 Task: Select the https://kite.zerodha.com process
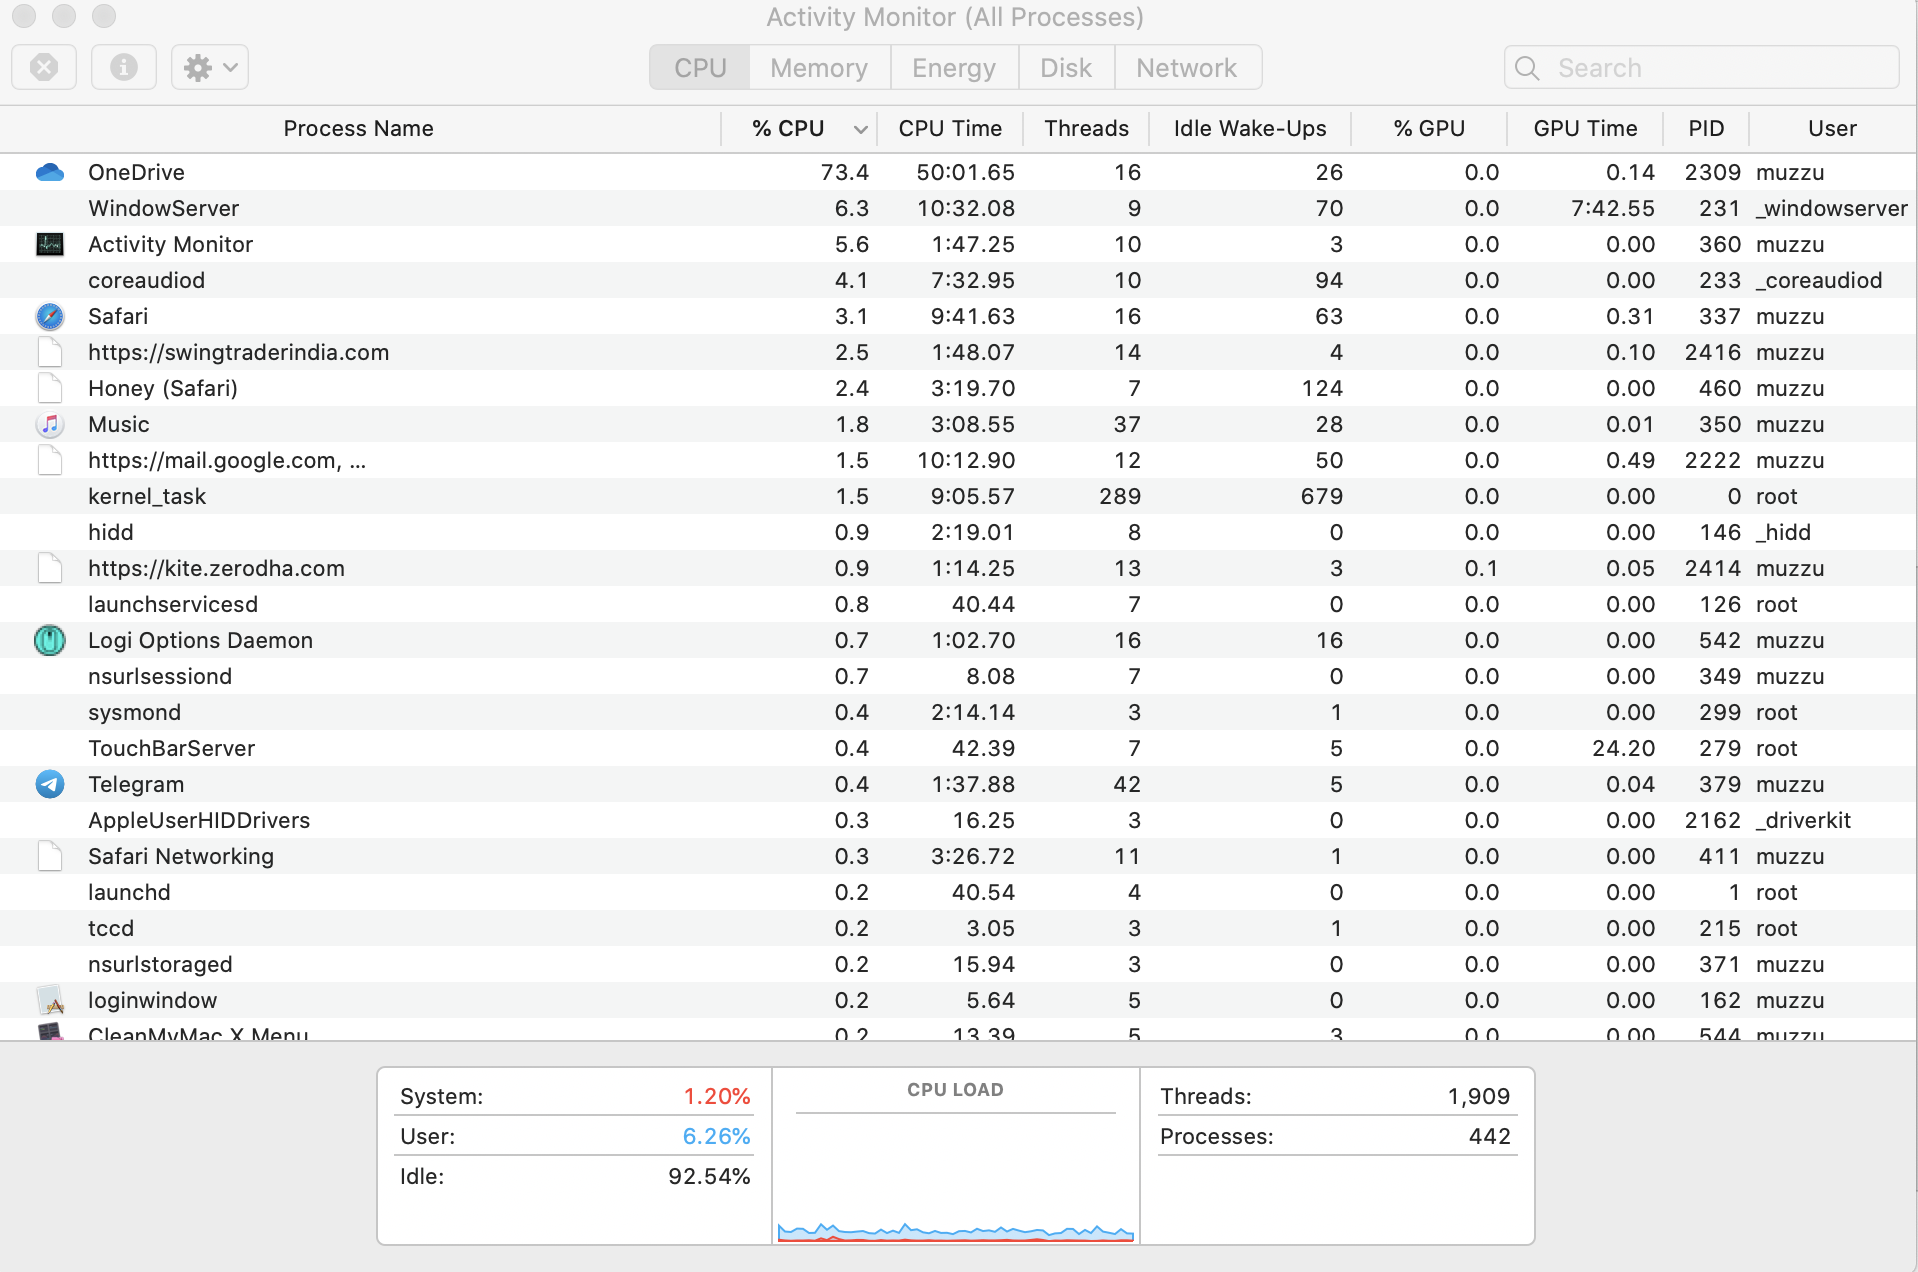(x=216, y=568)
